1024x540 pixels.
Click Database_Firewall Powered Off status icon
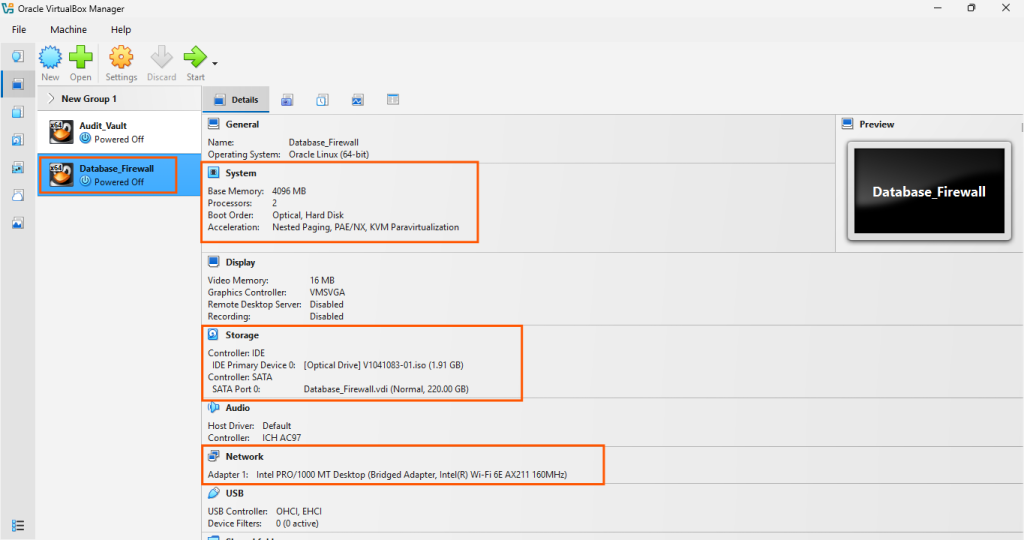85,182
